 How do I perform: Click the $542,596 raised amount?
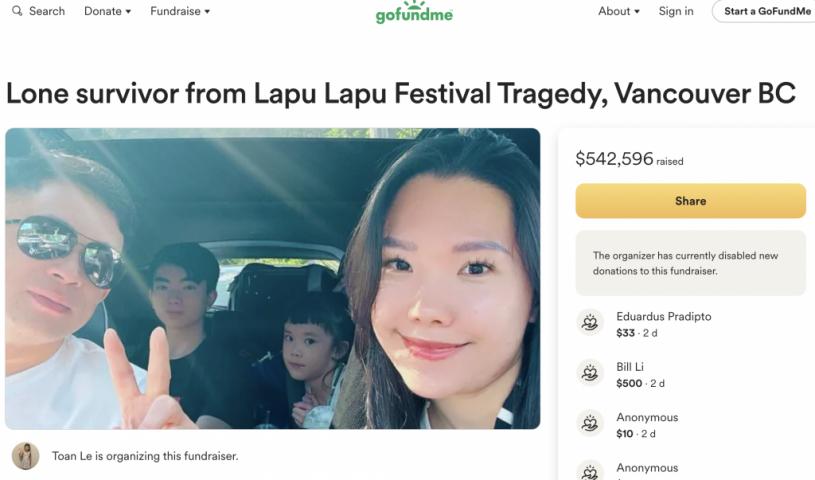coord(614,158)
